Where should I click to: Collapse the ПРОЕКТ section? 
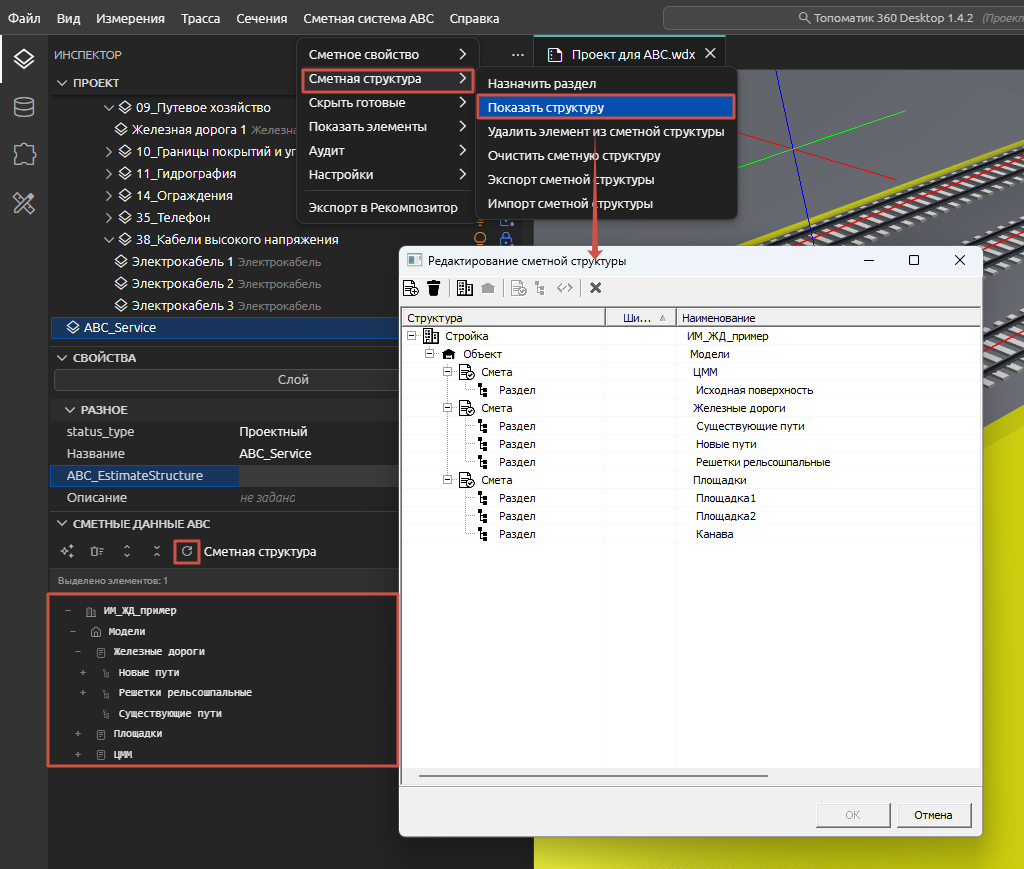[x=62, y=83]
